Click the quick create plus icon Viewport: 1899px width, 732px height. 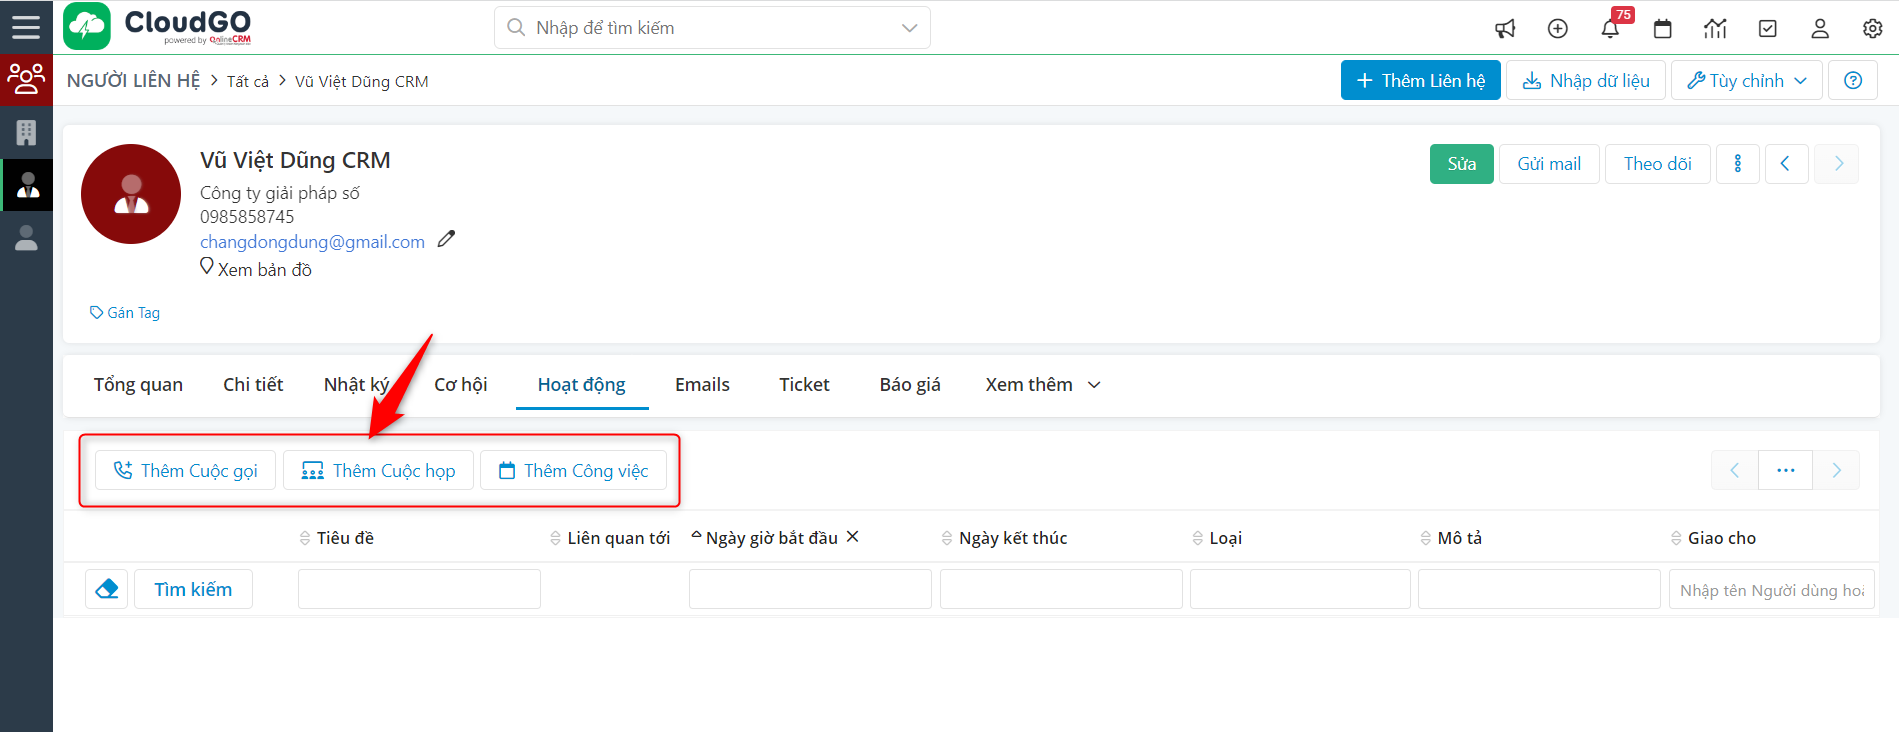[1558, 28]
